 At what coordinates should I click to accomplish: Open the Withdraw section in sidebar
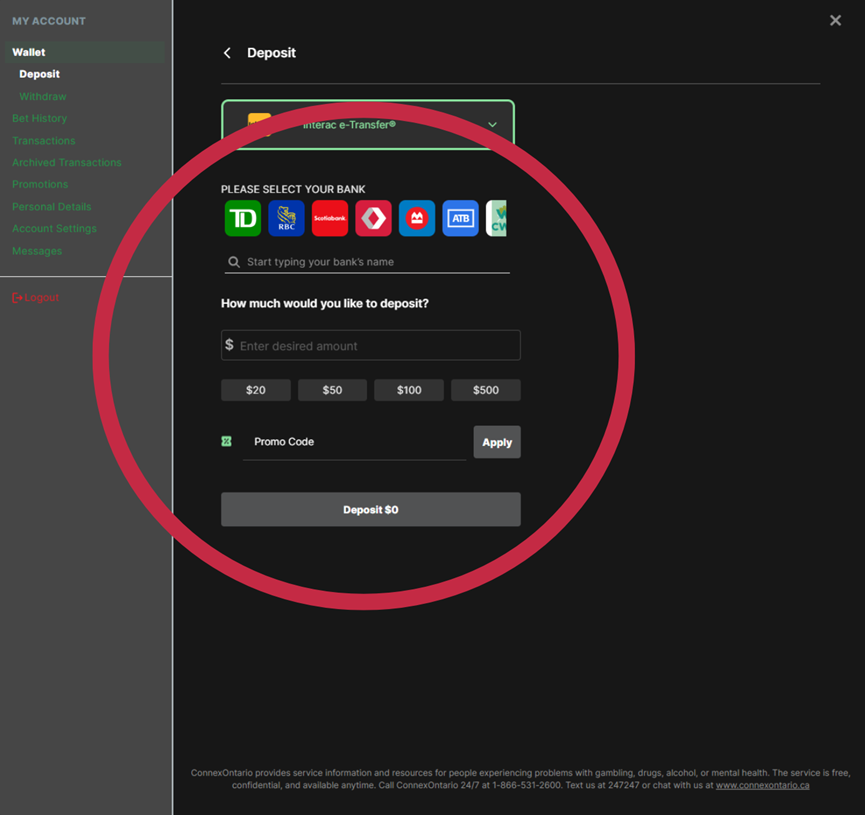tap(43, 97)
